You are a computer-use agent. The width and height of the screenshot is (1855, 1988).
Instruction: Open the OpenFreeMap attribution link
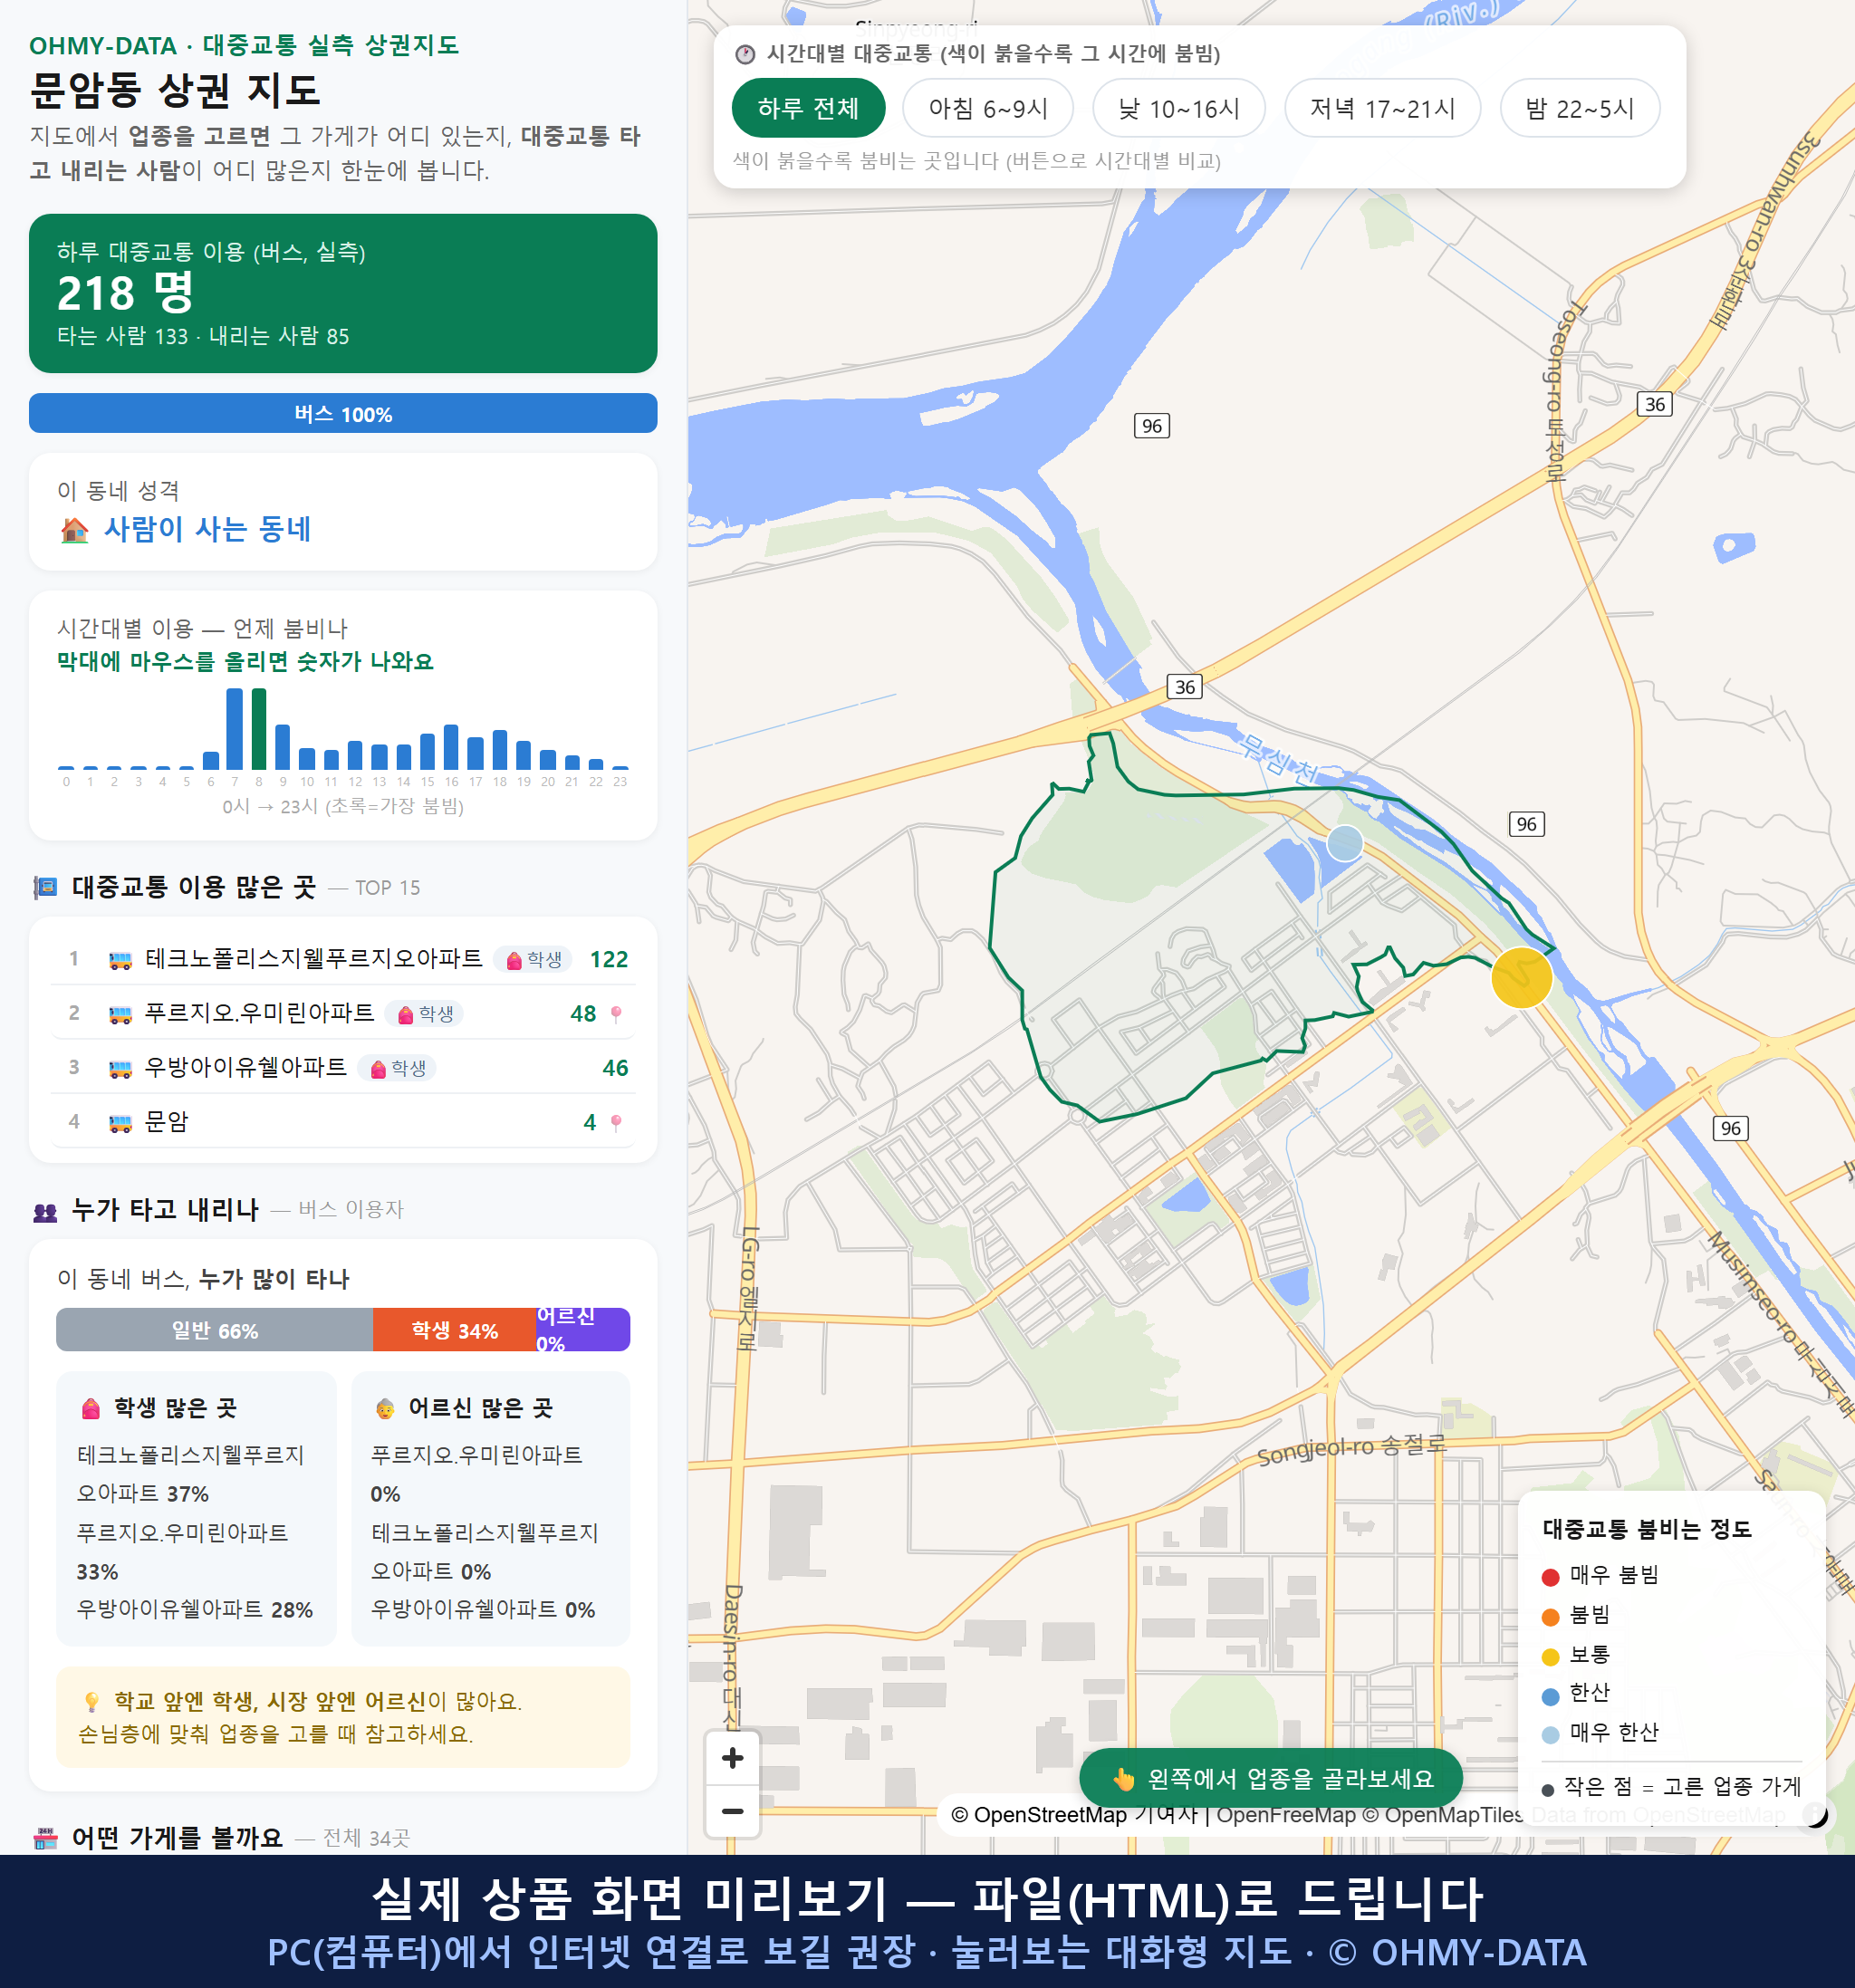(1285, 1814)
